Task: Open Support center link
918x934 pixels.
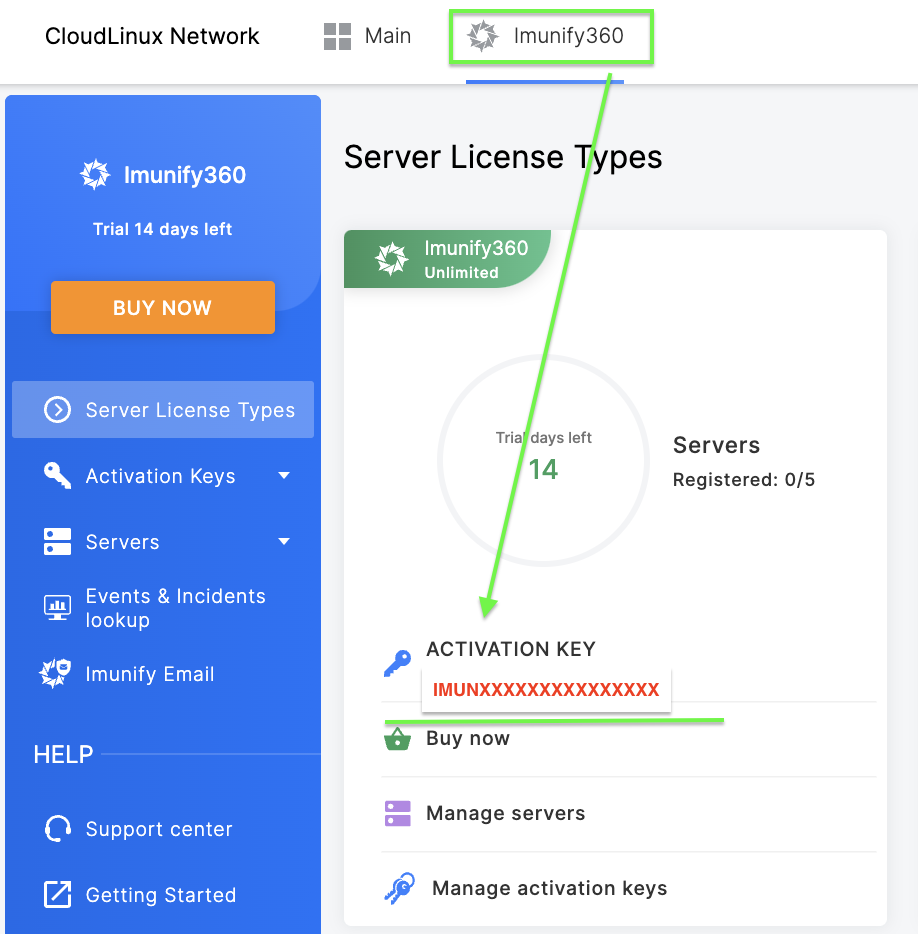Action: click(x=159, y=829)
